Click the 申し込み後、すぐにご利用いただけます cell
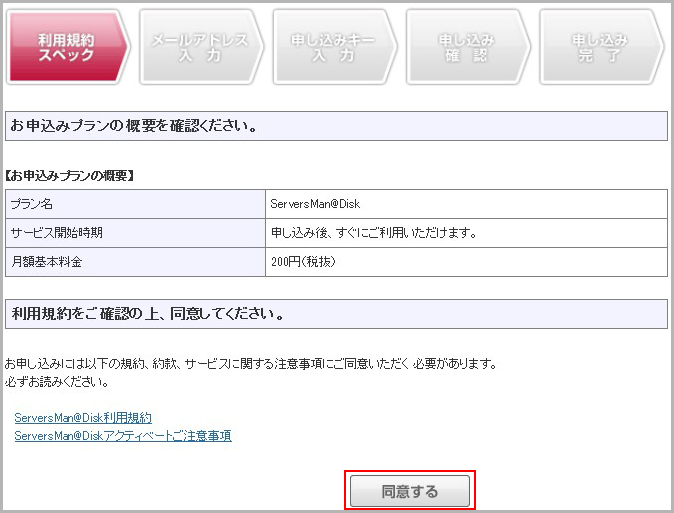 click(x=374, y=233)
